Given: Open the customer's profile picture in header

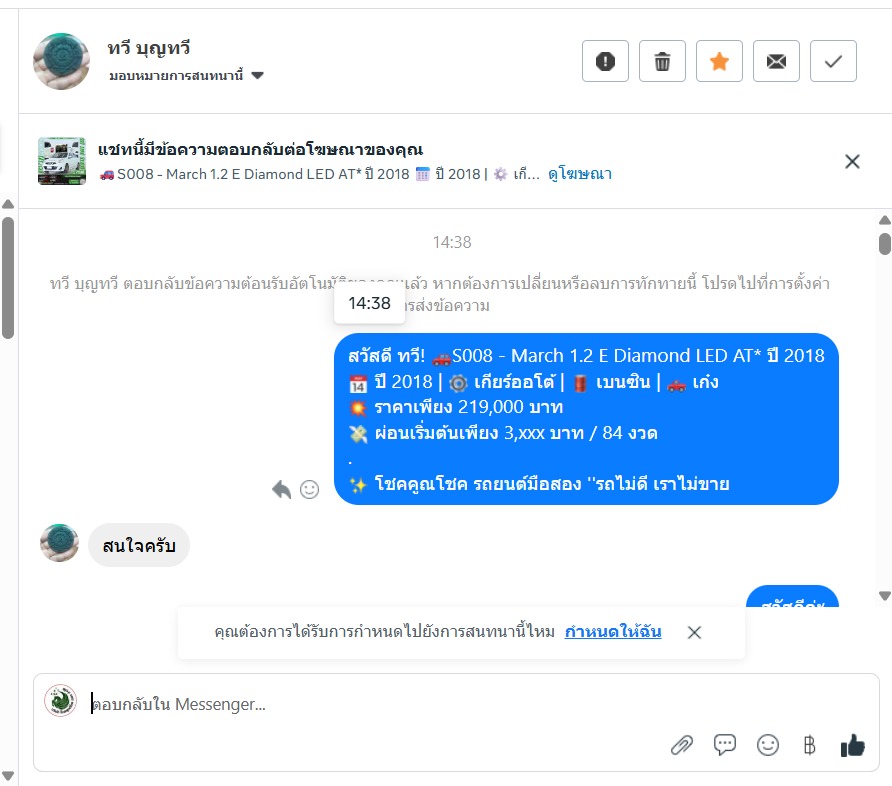Looking at the screenshot, I should [x=61, y=61].
